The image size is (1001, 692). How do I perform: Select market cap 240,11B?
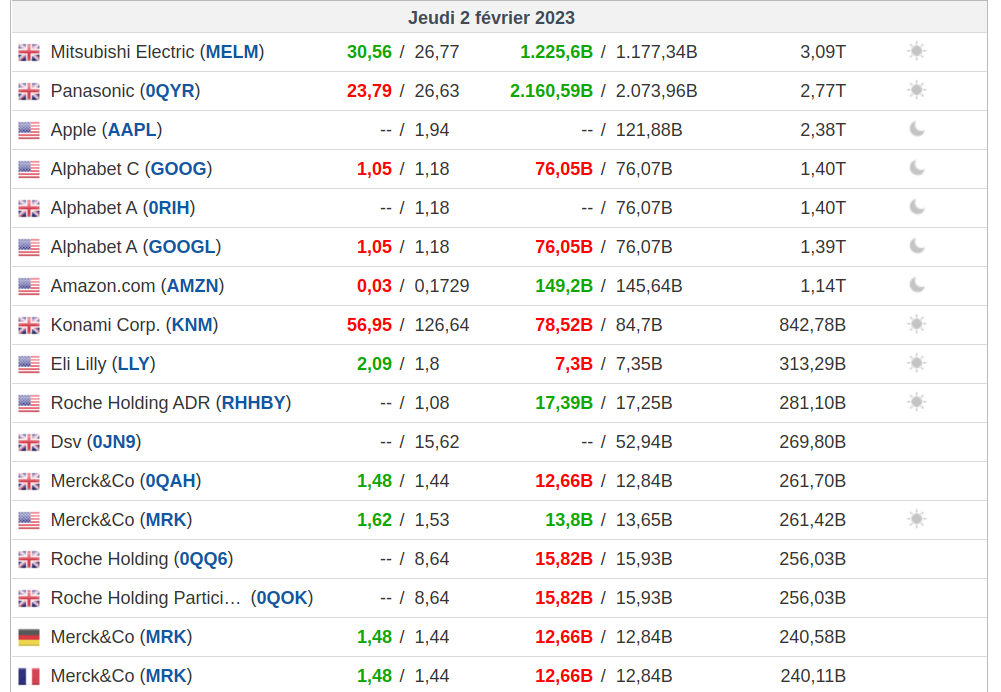pos(813,675)
